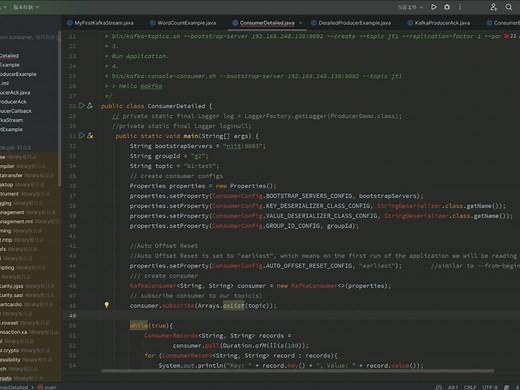Select management.rmi library entry
The height and width of the screenshot is (390, 520).
pyautogui.click(x=30, y=221)
